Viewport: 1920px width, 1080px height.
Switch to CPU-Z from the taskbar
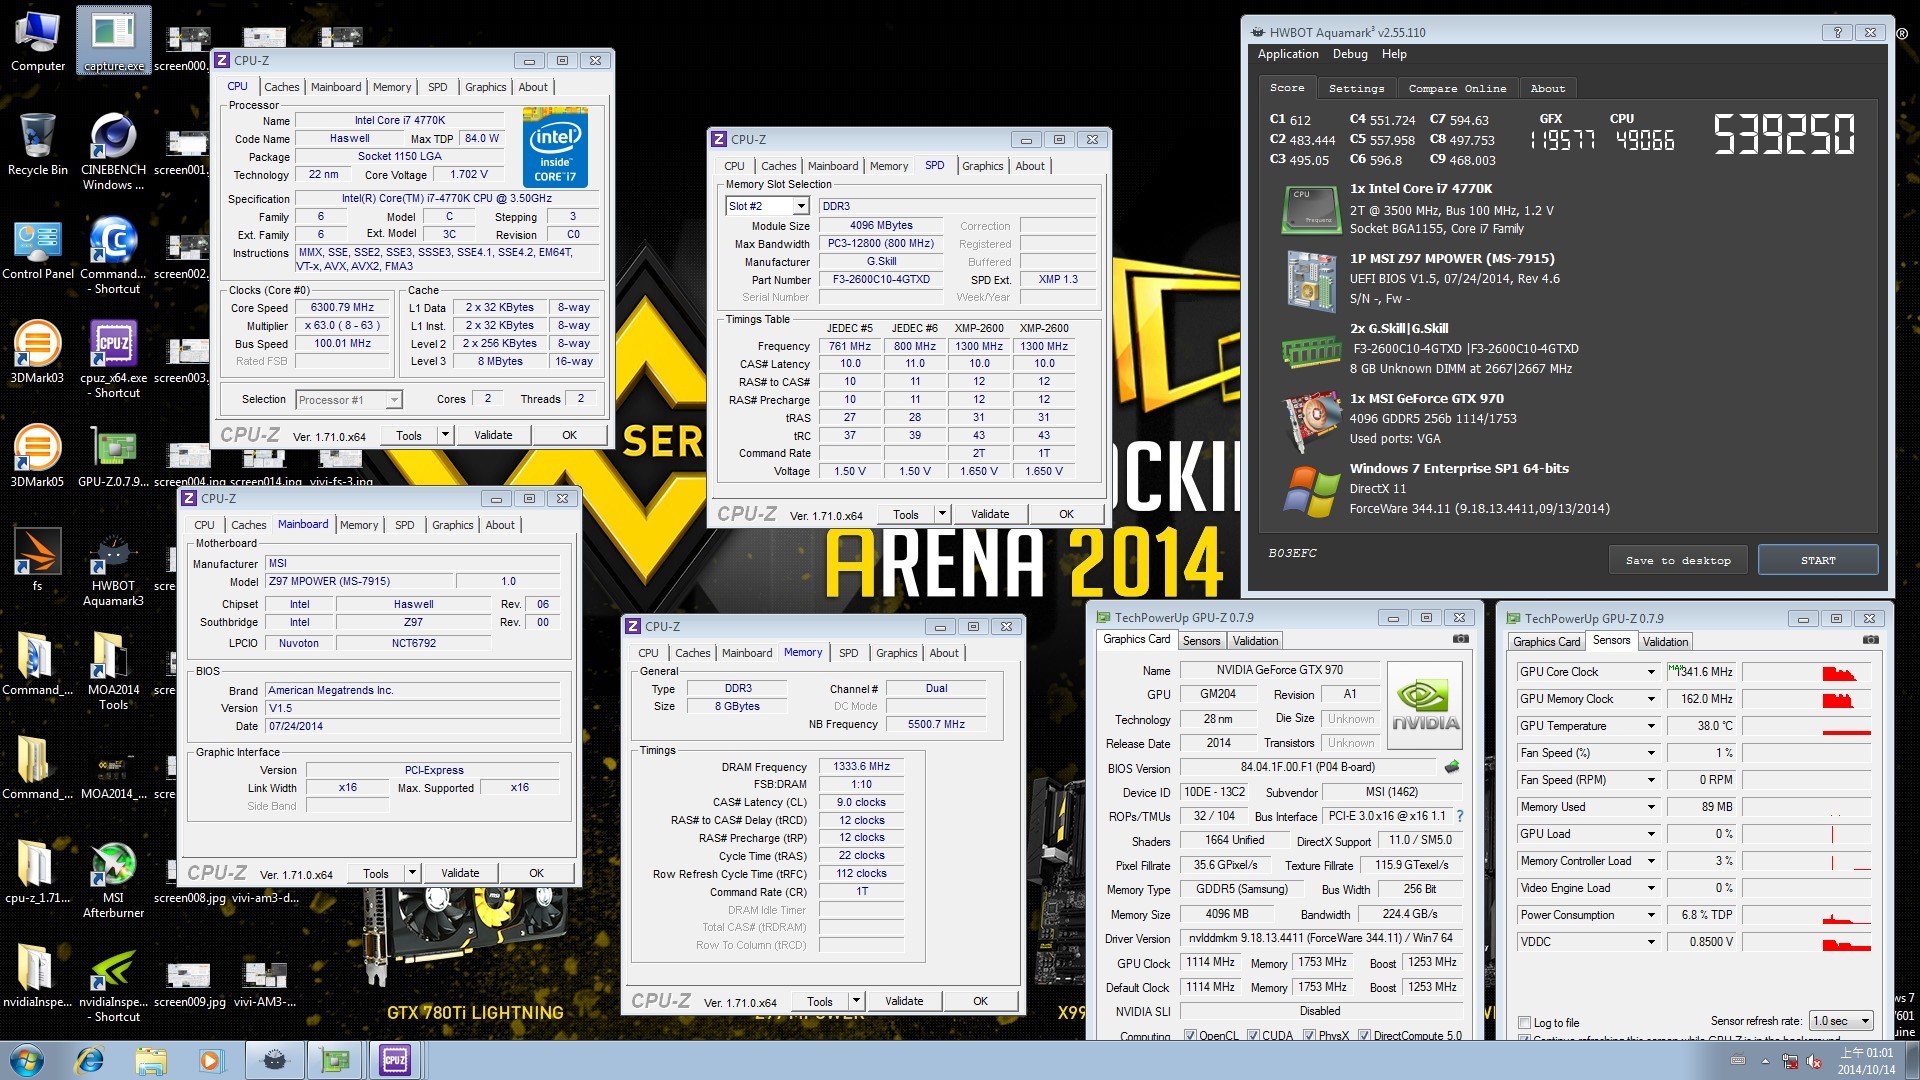[395, 1059]
